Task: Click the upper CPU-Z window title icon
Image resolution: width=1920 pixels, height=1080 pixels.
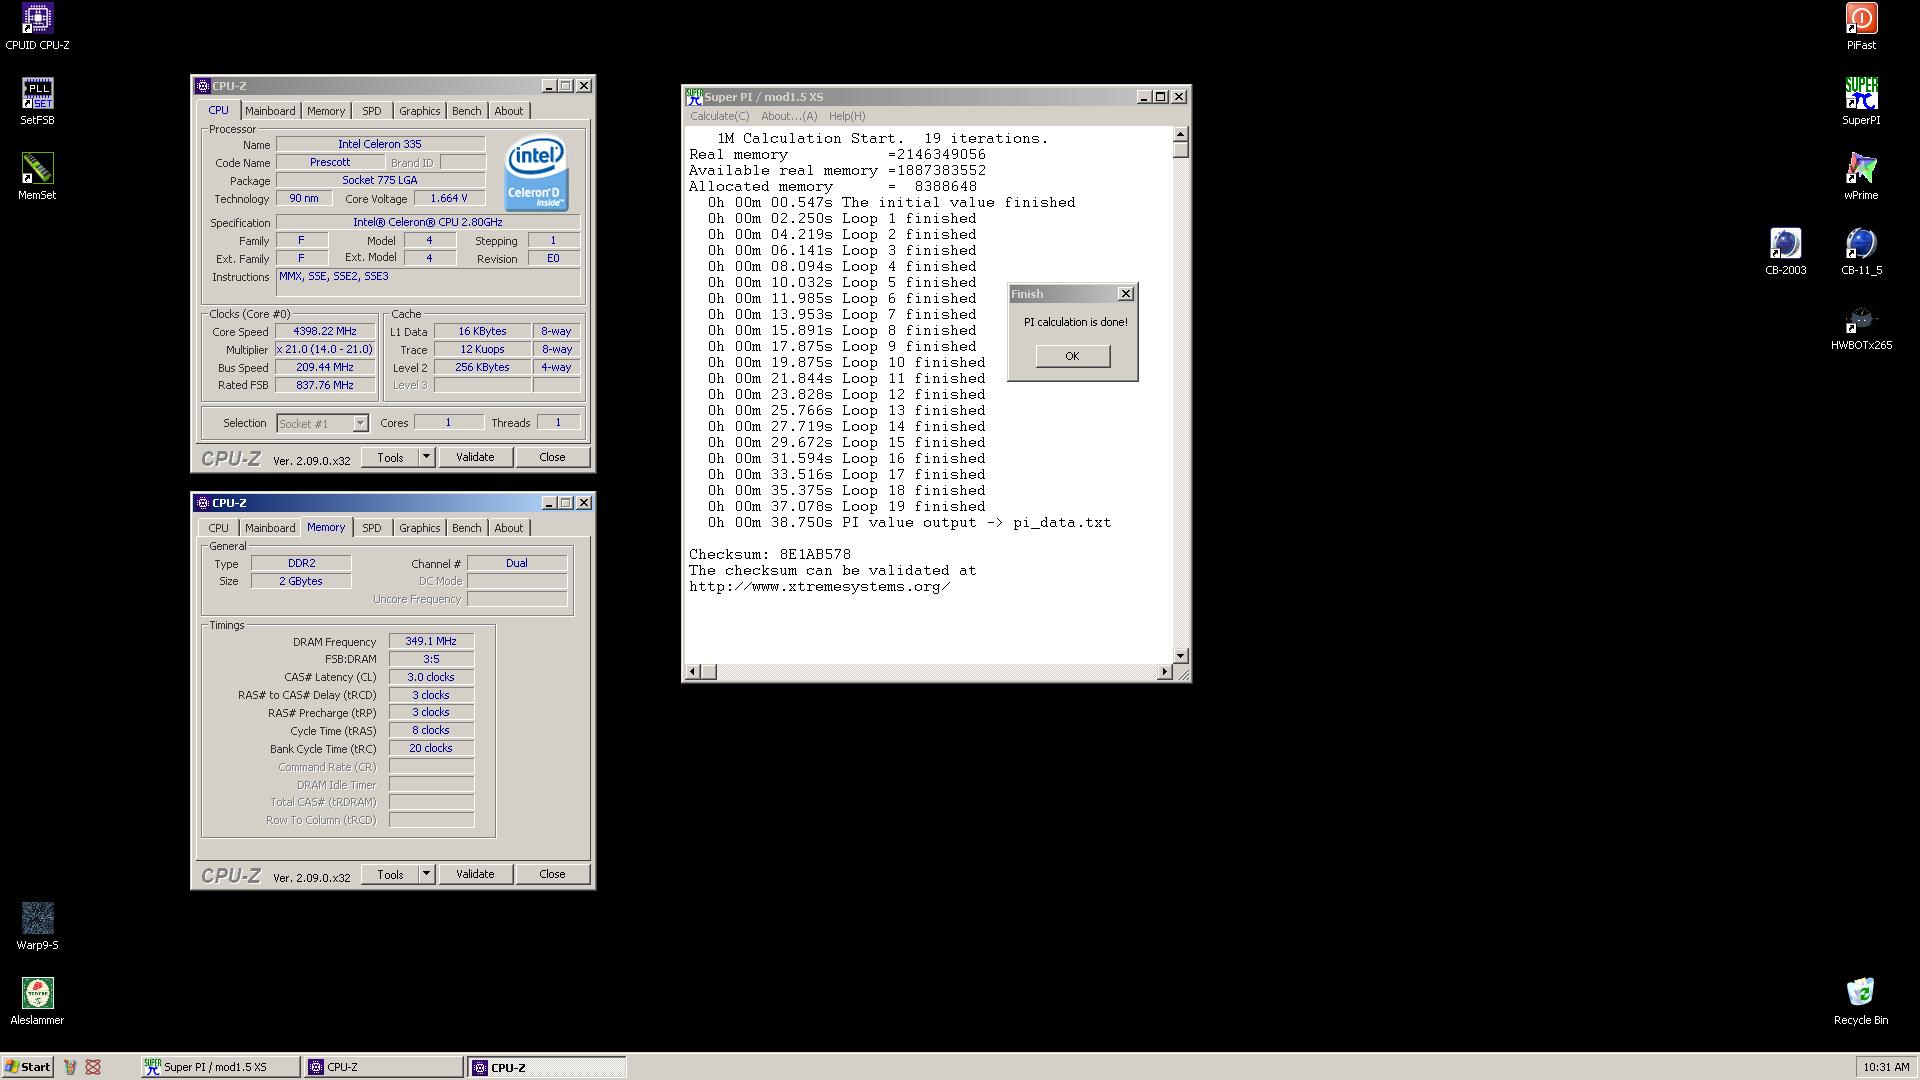Action: point(203,86)
